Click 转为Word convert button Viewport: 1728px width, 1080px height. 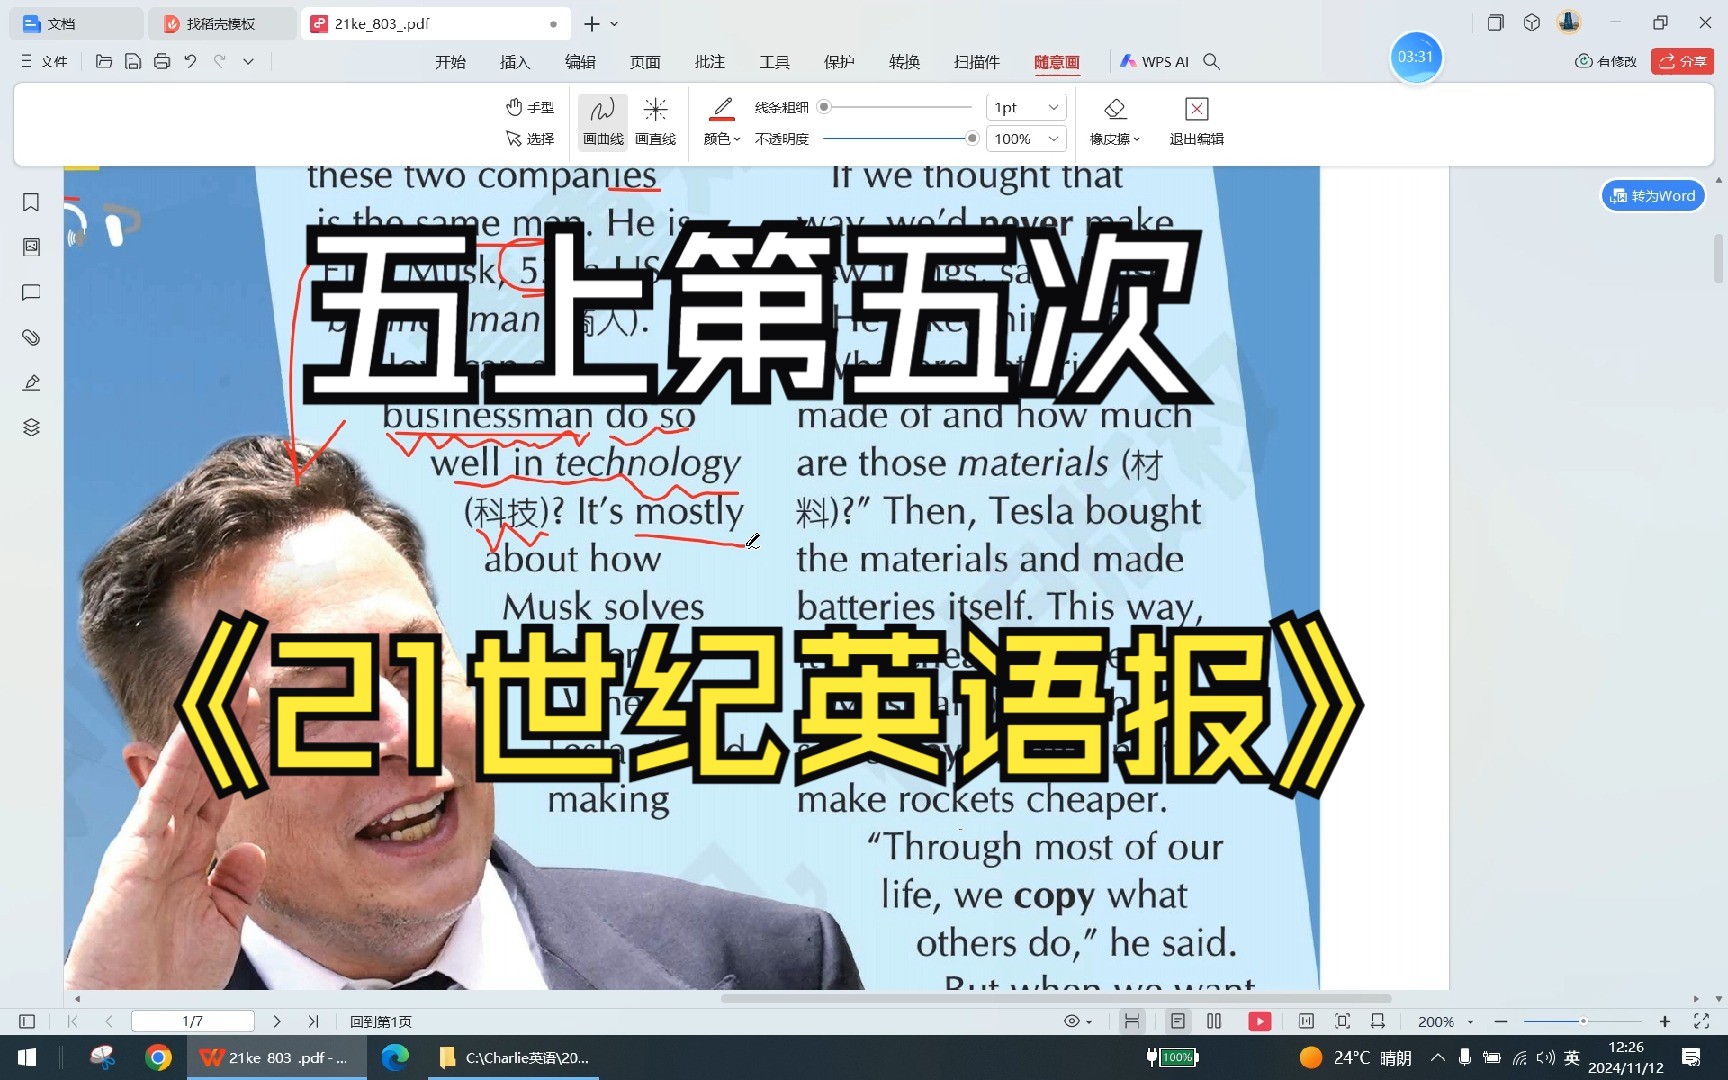tap(1653, 196)
